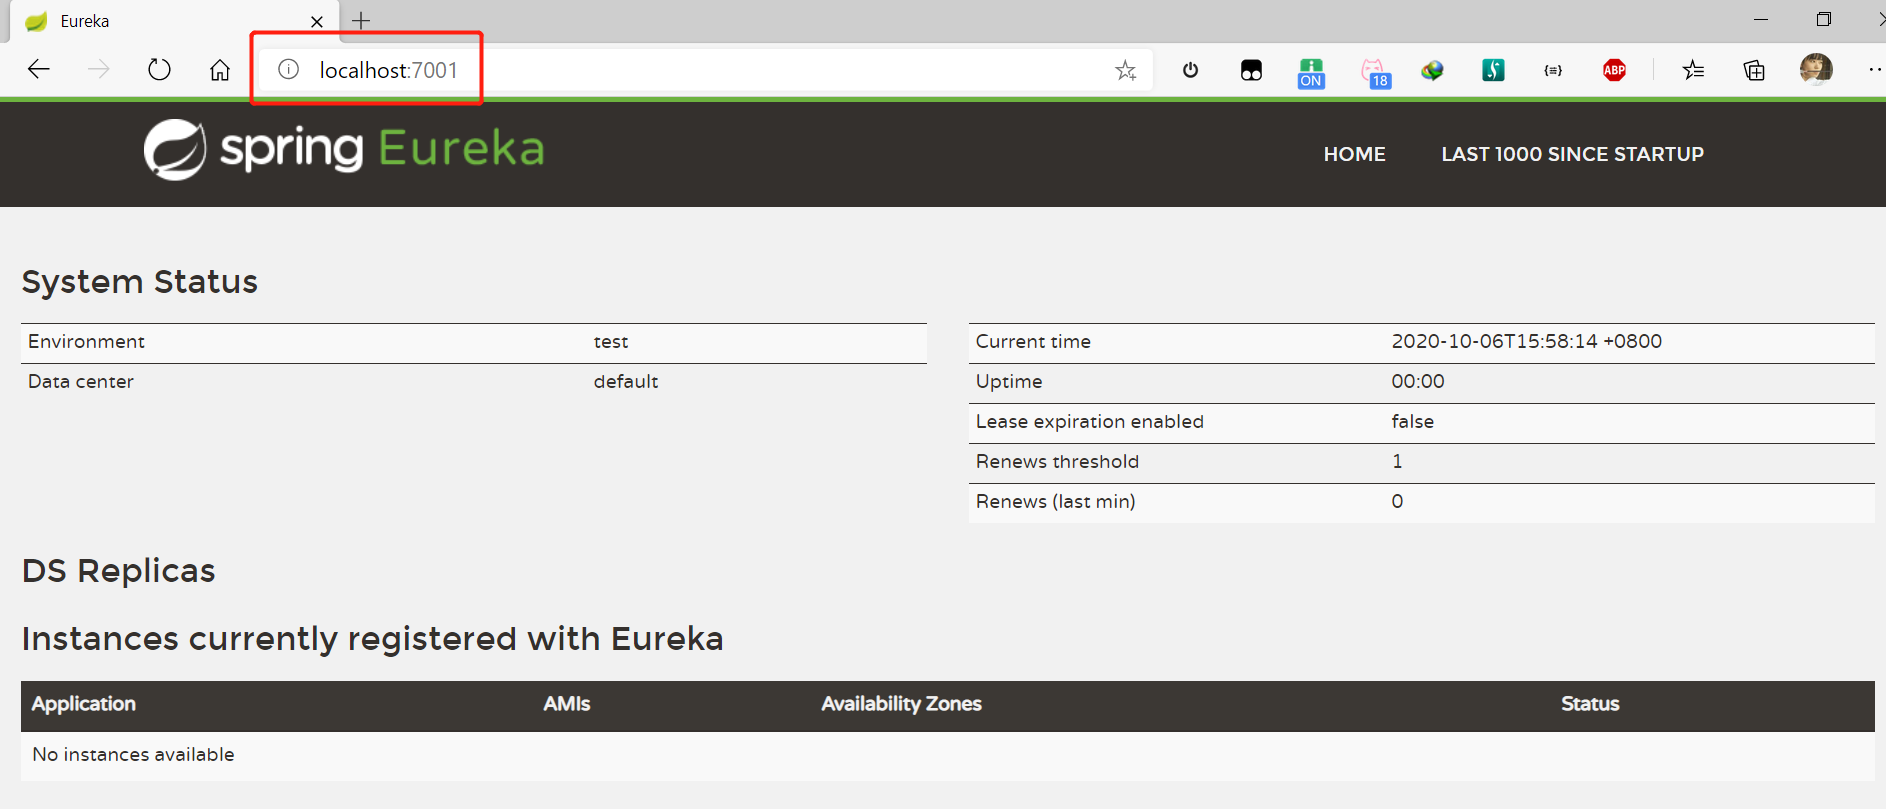
Task: Restore down the browser window
Action: tap(1823, 20)
